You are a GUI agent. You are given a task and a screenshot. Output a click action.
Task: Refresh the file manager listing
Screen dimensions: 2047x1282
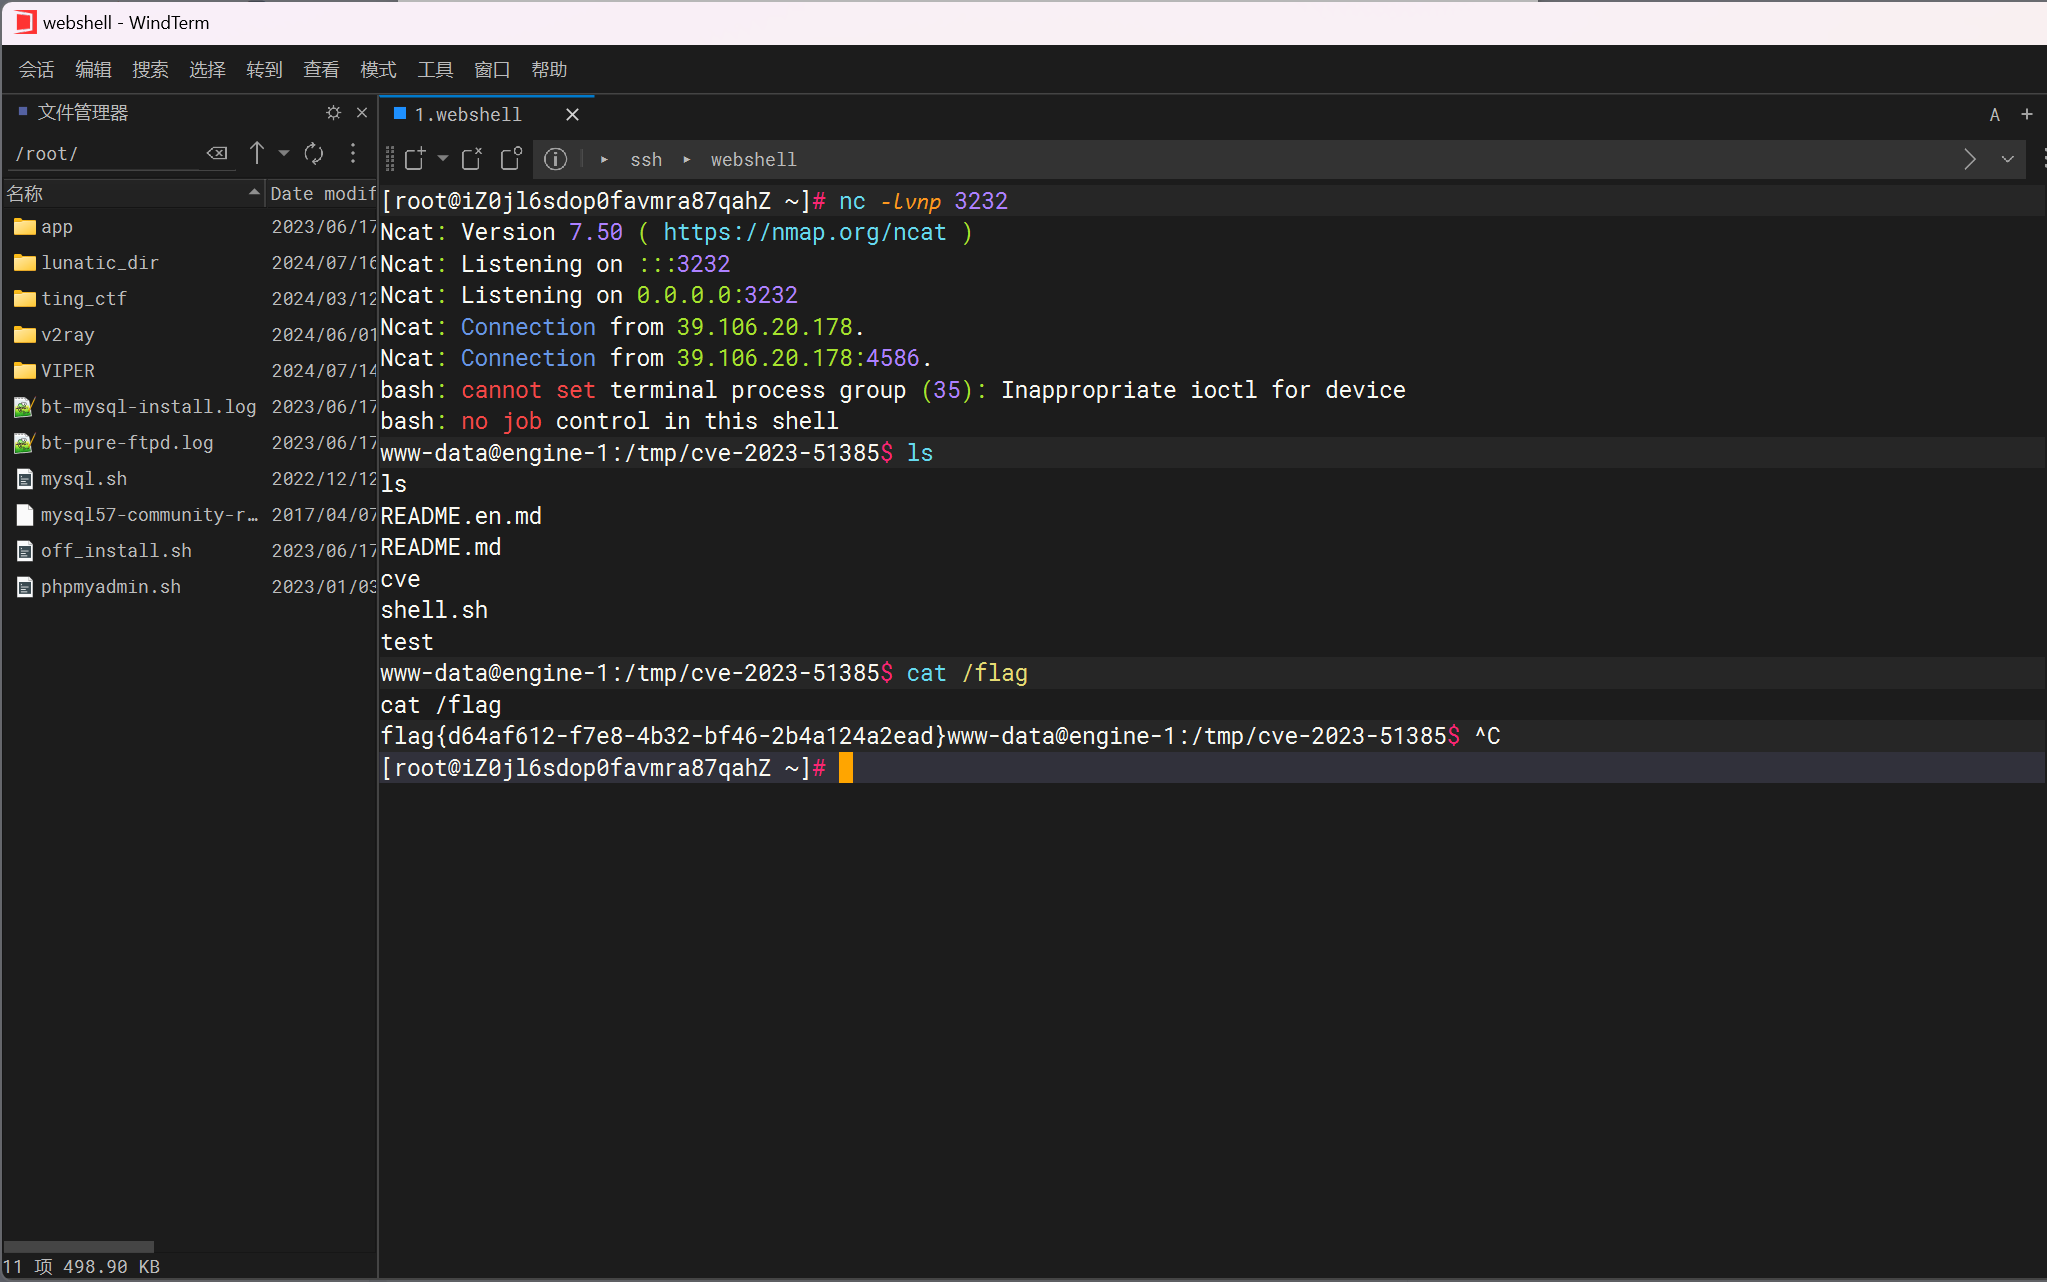click(314, 153)
